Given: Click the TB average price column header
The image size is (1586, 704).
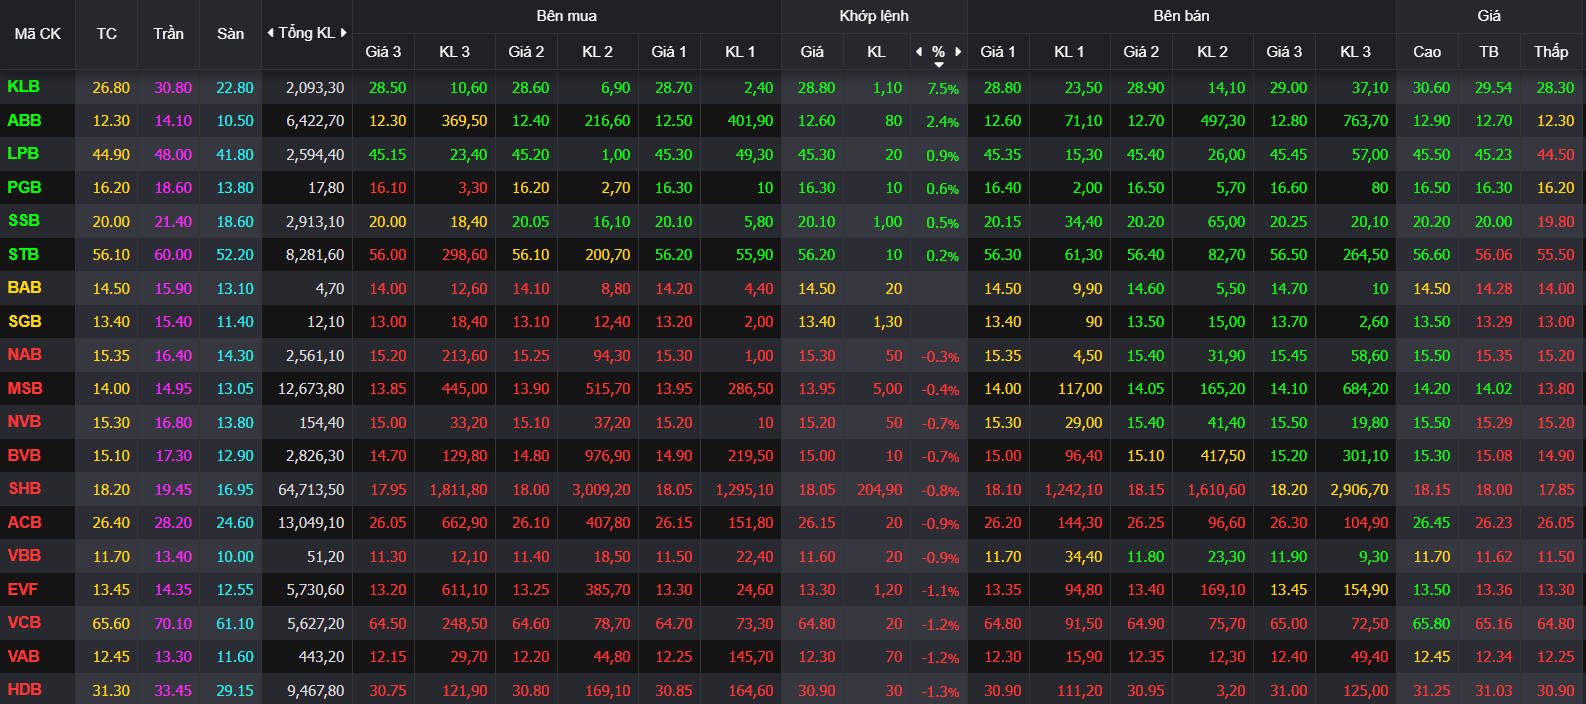Looking at the screenshot, I should pos(1489,52).
